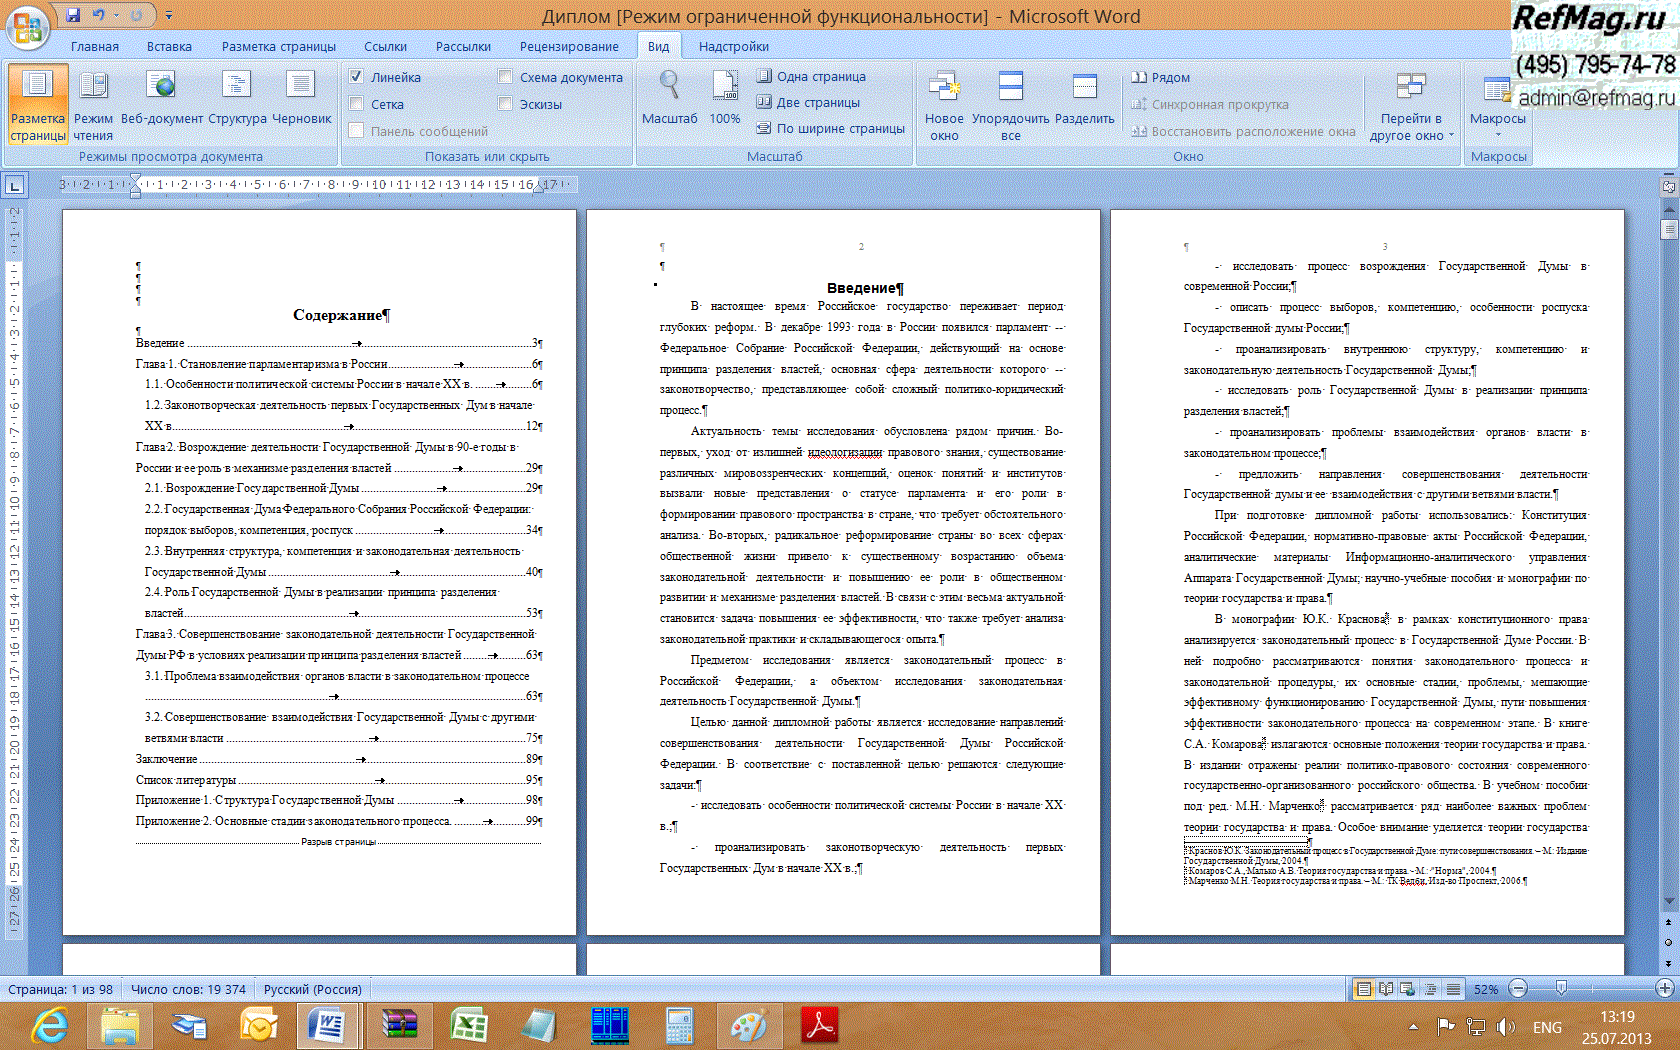The height and width of the screenshot is (1050, 1680).
Task: Click По ширине страницы button
Action: (830, 128)
